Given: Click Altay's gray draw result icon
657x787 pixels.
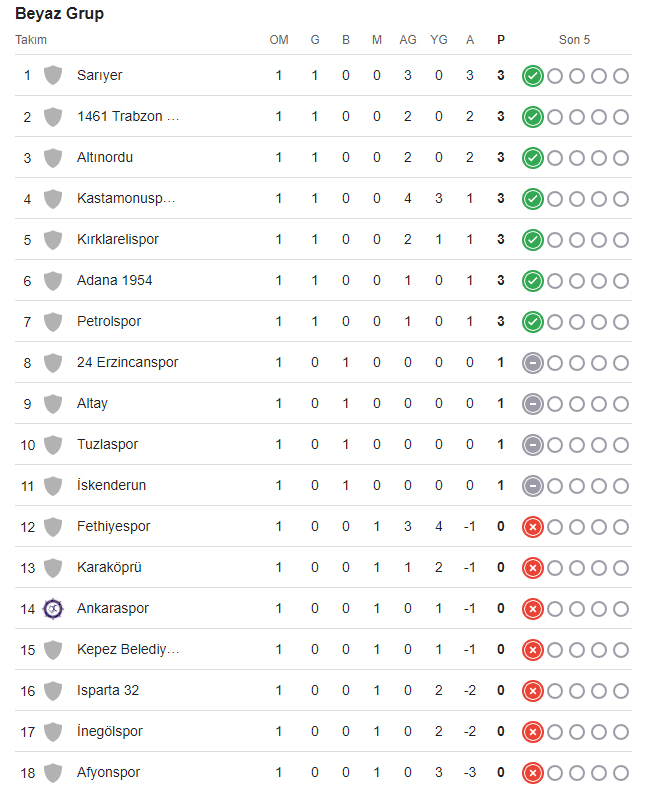Looking at the screenshot, I should point(533,404).
